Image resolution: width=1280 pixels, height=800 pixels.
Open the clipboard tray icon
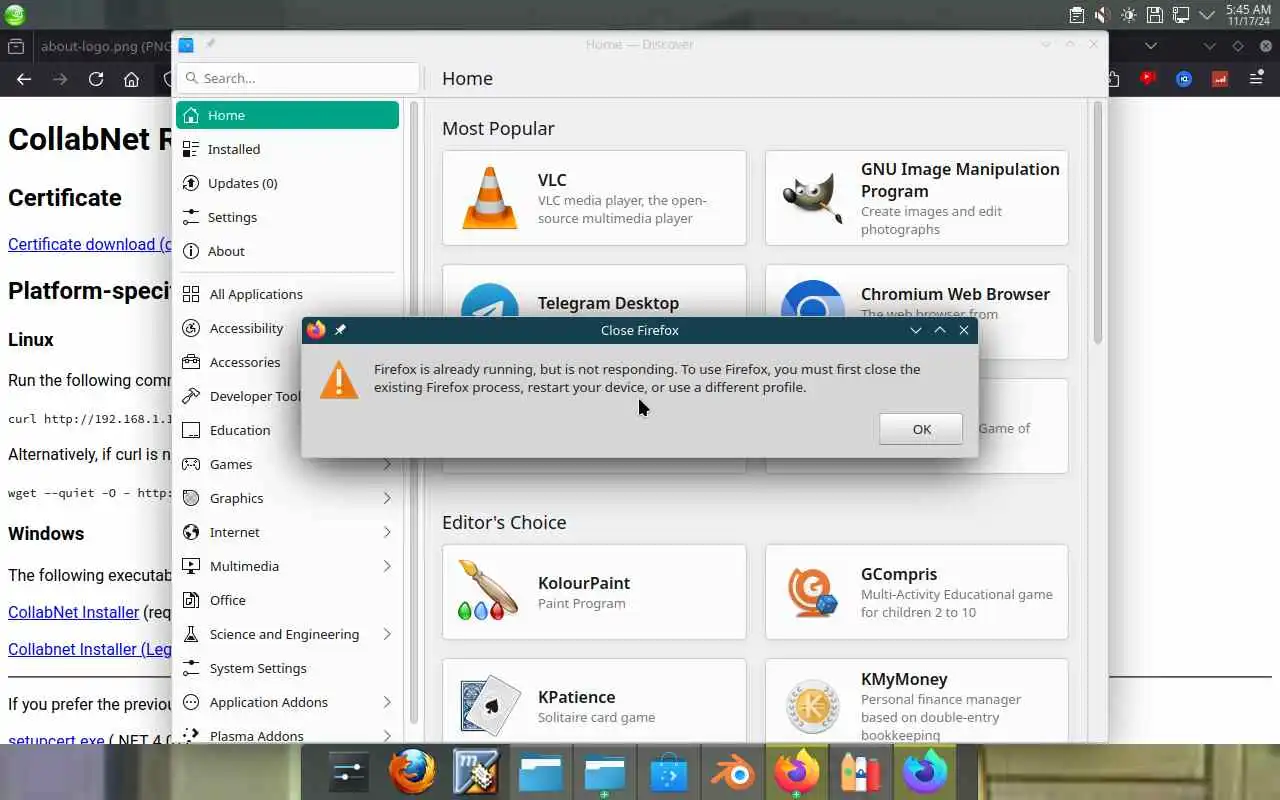(1076, 15)
